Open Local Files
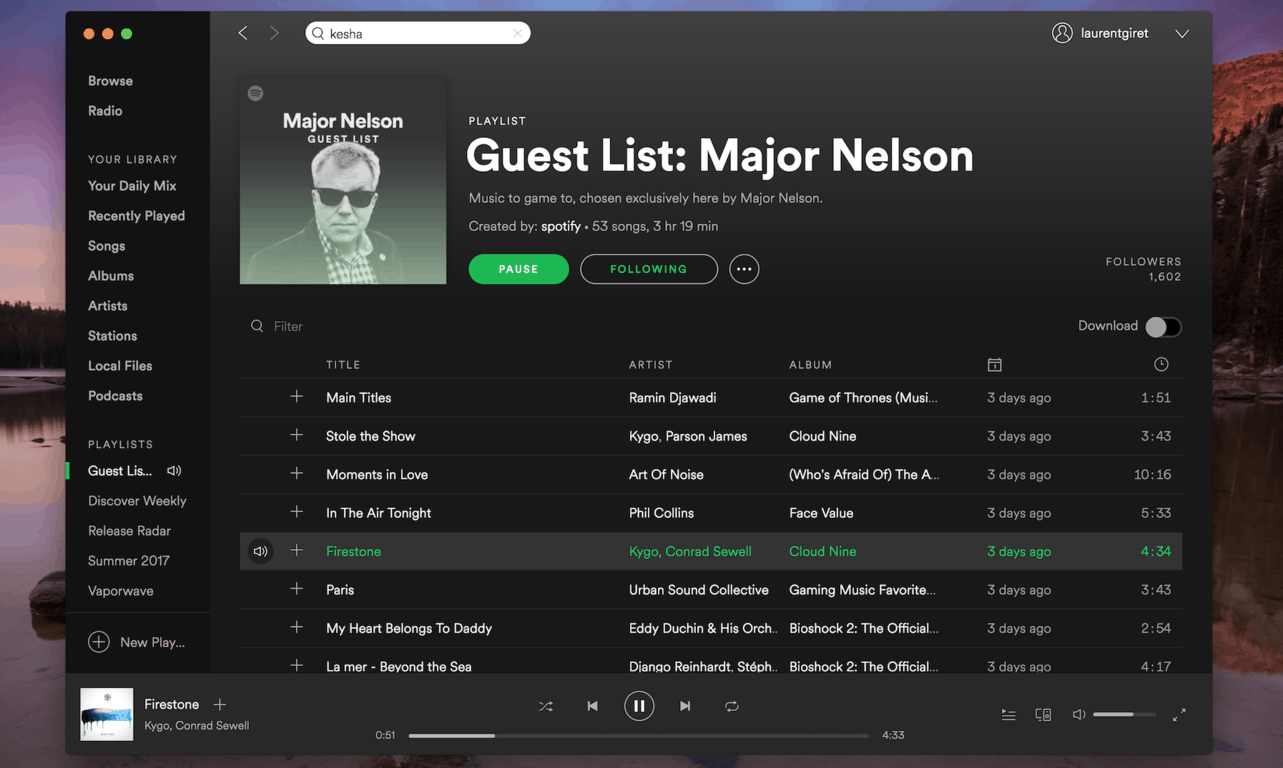The height and width of the screenshot is (768, 1283). 120,366
